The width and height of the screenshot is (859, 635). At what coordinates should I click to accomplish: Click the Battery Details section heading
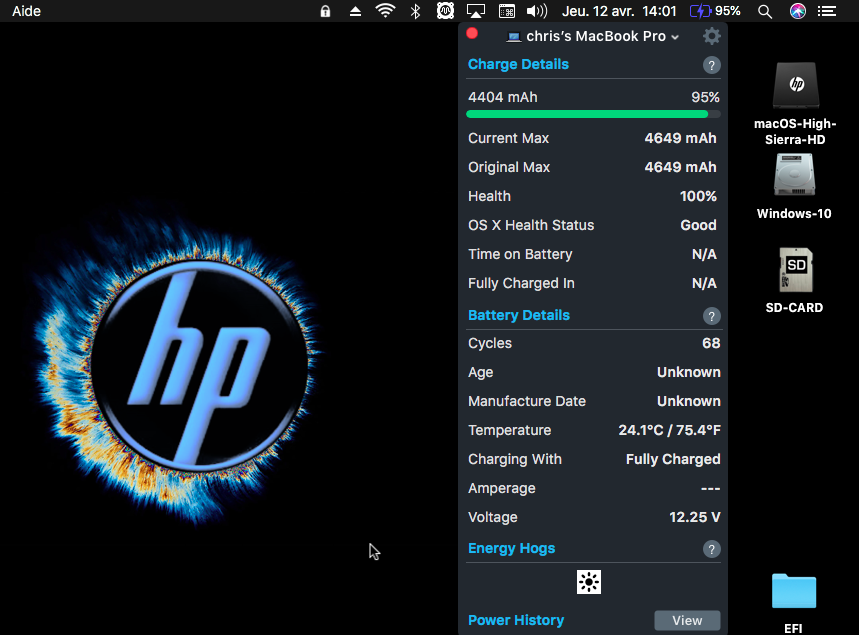point(519,315)
